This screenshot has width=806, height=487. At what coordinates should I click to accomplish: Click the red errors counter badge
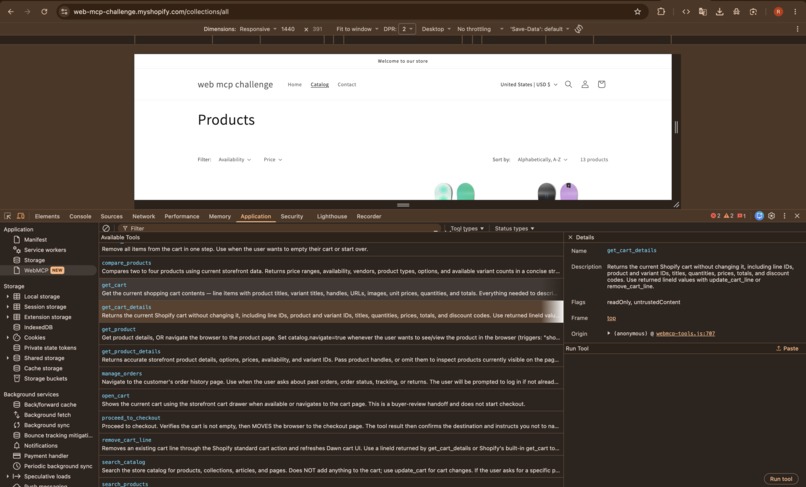pos(715,216)
